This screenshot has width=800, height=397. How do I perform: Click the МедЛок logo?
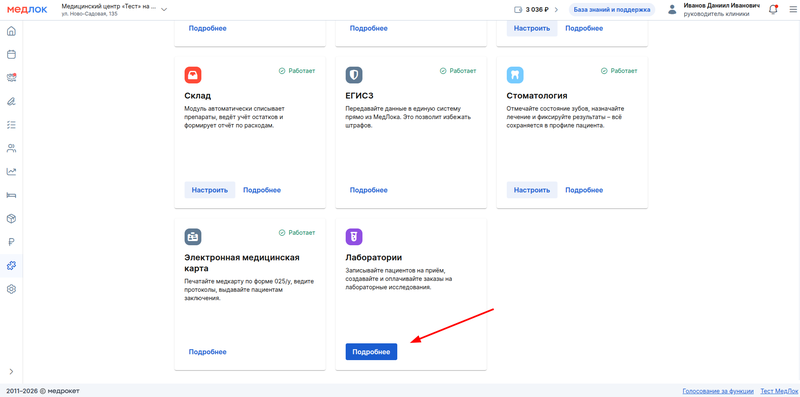[x=27, y=9]
